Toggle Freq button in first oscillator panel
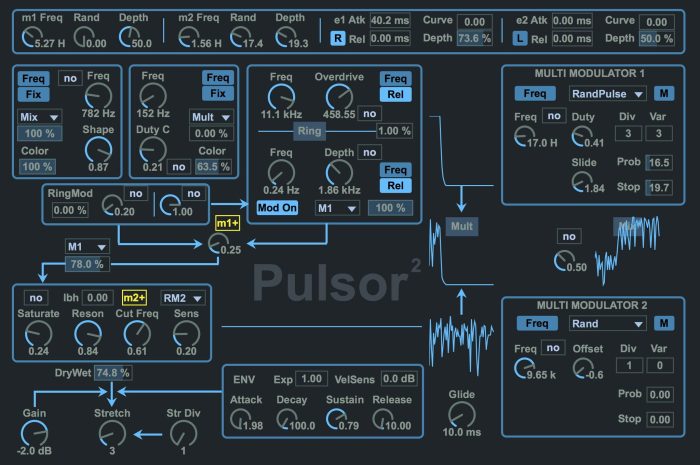The image size is (700, 465). [x=33, y=79]
